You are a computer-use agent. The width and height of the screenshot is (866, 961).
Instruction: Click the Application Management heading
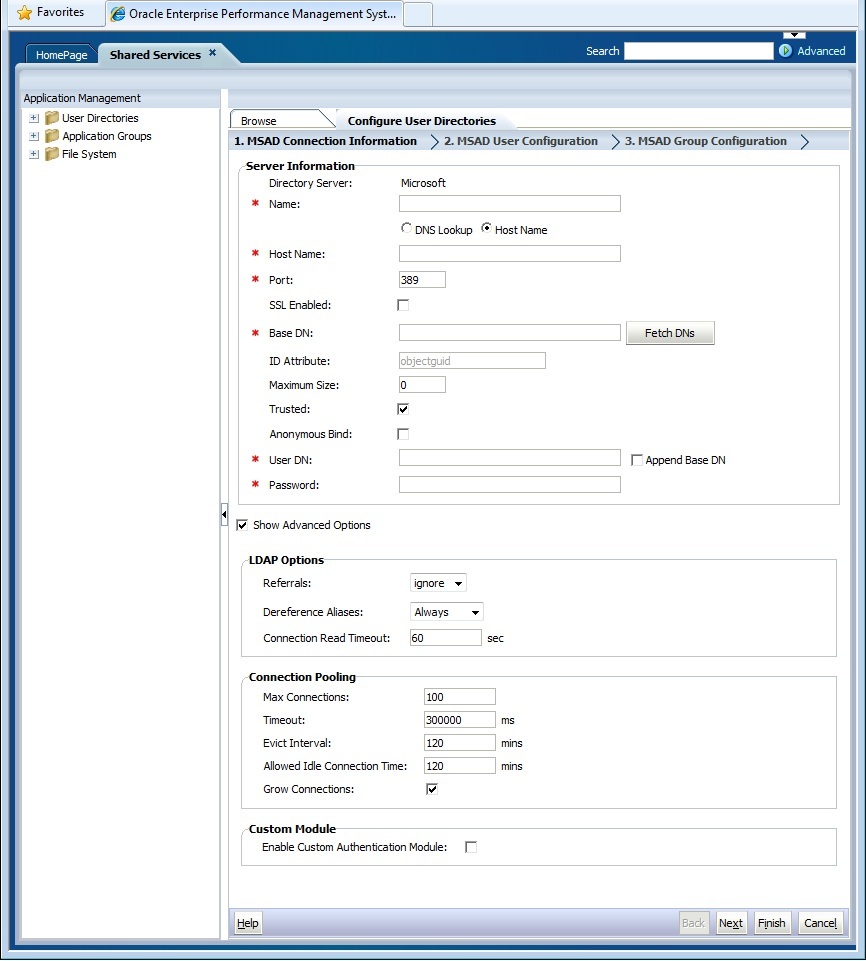pyautogui.click(x=82, y=98)
